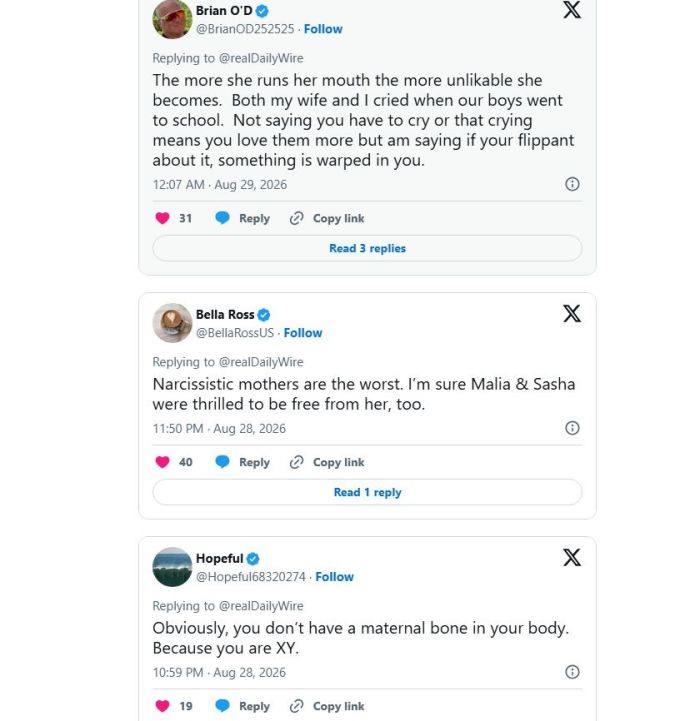Click info icon on Bella Ross tweet

tap(572, 428)
